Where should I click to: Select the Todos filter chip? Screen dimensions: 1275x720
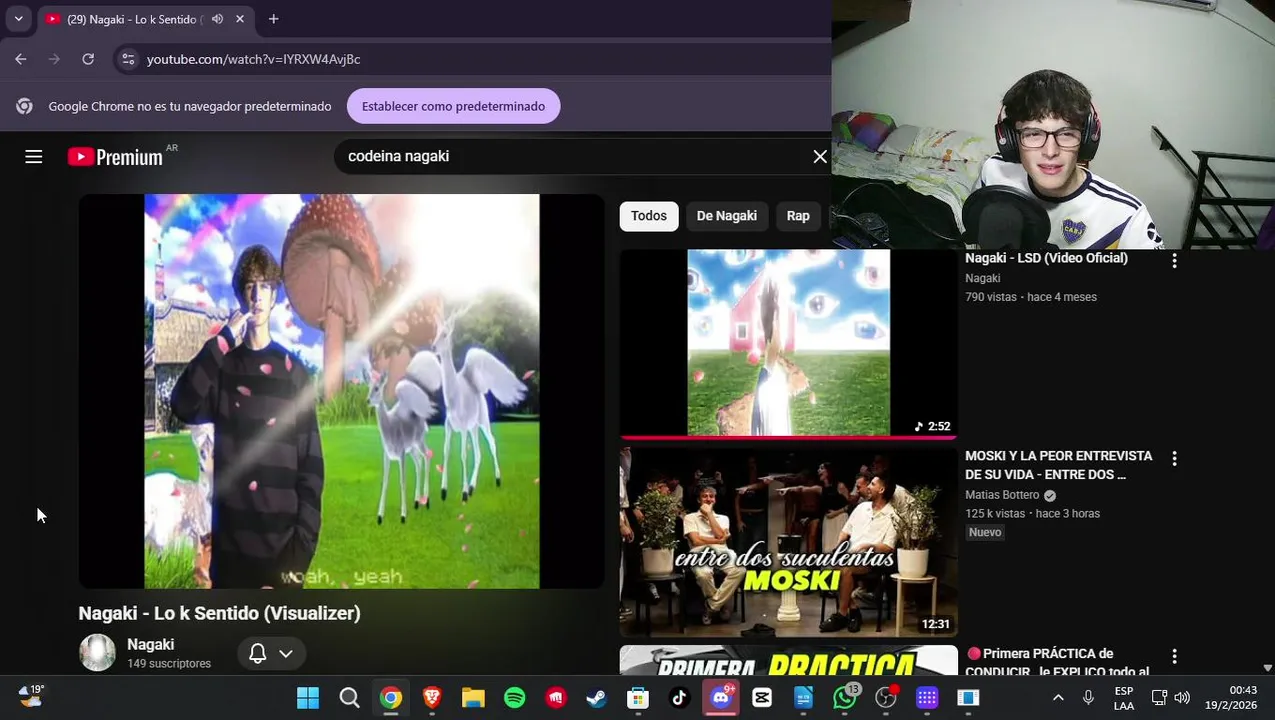[x=649, y=216]
